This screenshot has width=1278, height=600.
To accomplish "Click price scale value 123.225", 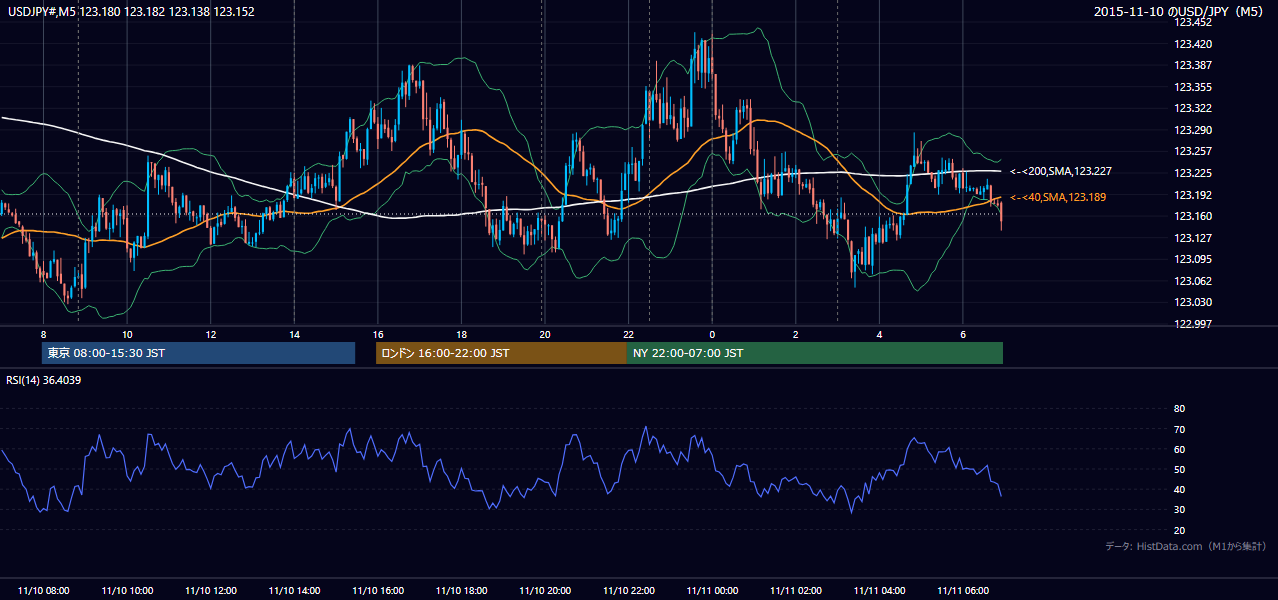I will (1192, 173).
